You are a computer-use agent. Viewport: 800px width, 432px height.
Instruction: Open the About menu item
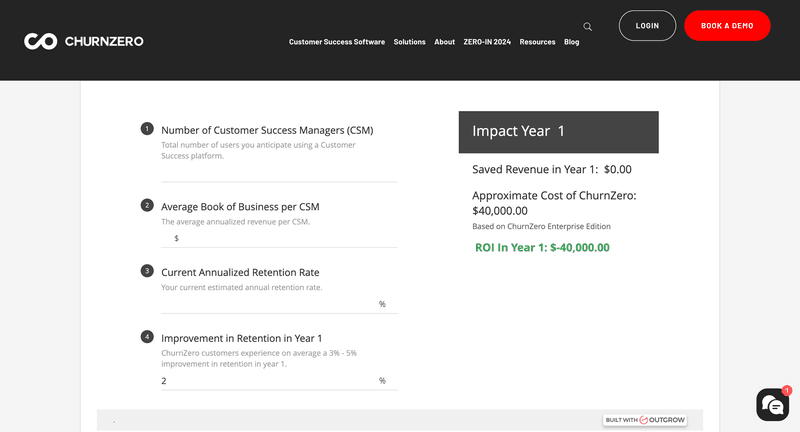click(x=444, y=42)
